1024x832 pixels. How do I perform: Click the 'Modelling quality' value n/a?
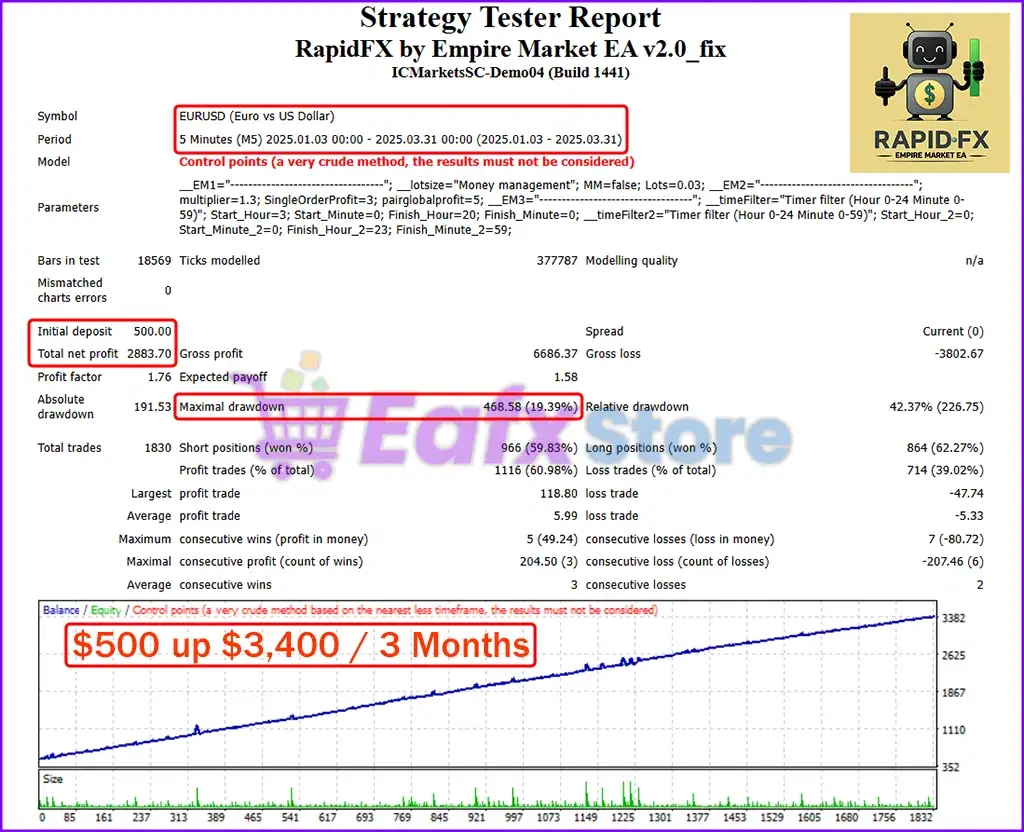(974, 261)
